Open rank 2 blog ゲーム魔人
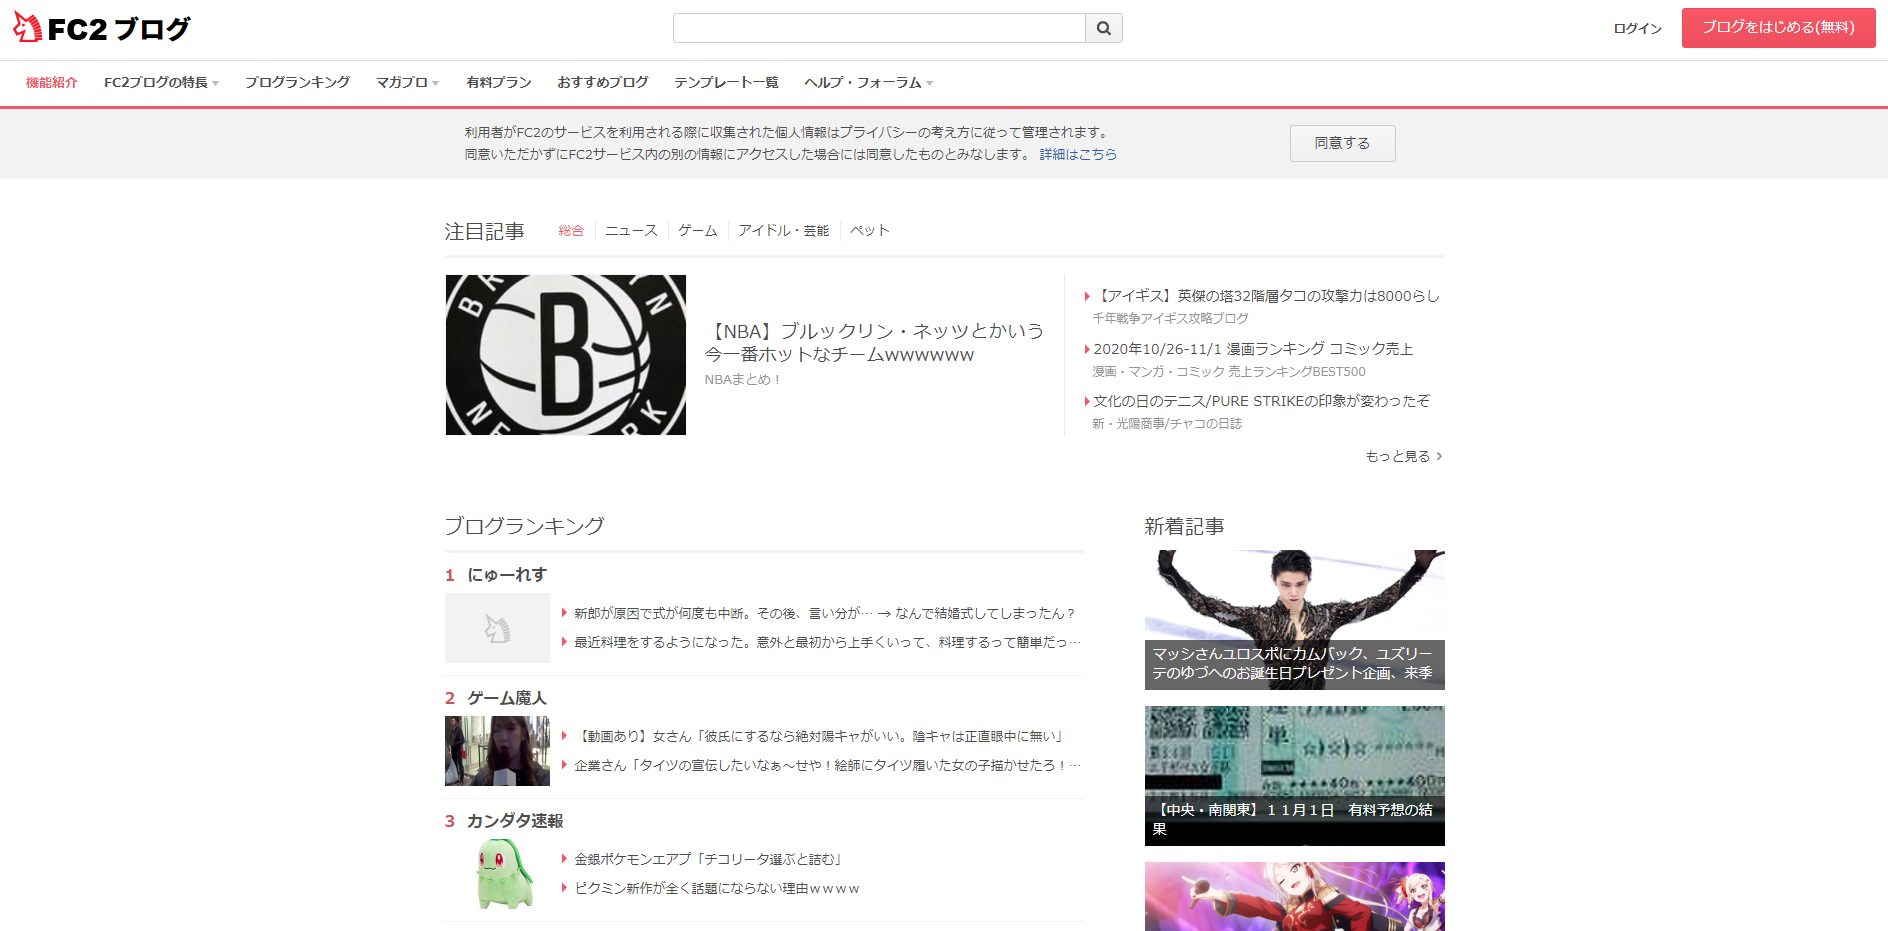1888x931 pixels. pos(507,698)
